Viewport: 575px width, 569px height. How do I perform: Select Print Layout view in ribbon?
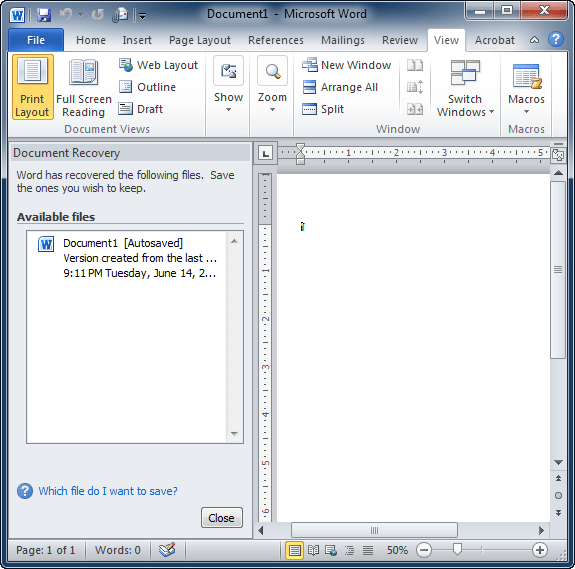32,87
